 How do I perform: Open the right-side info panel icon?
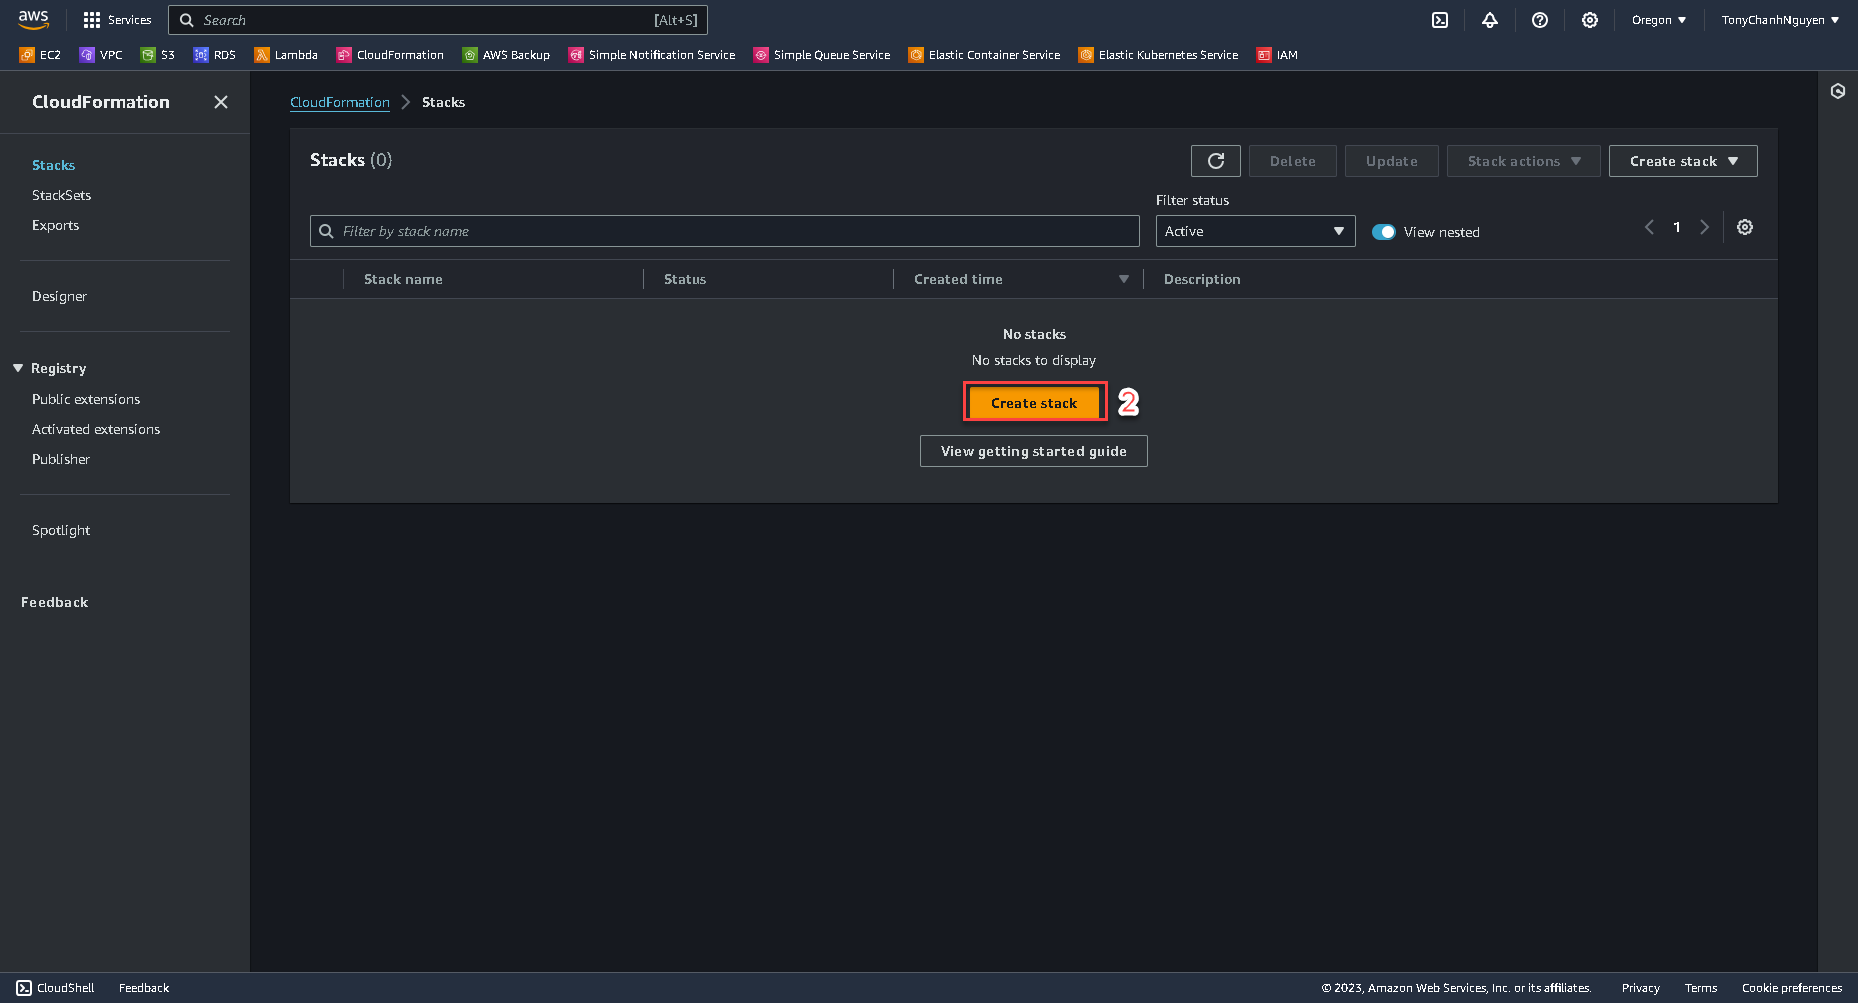point(1838,91)
